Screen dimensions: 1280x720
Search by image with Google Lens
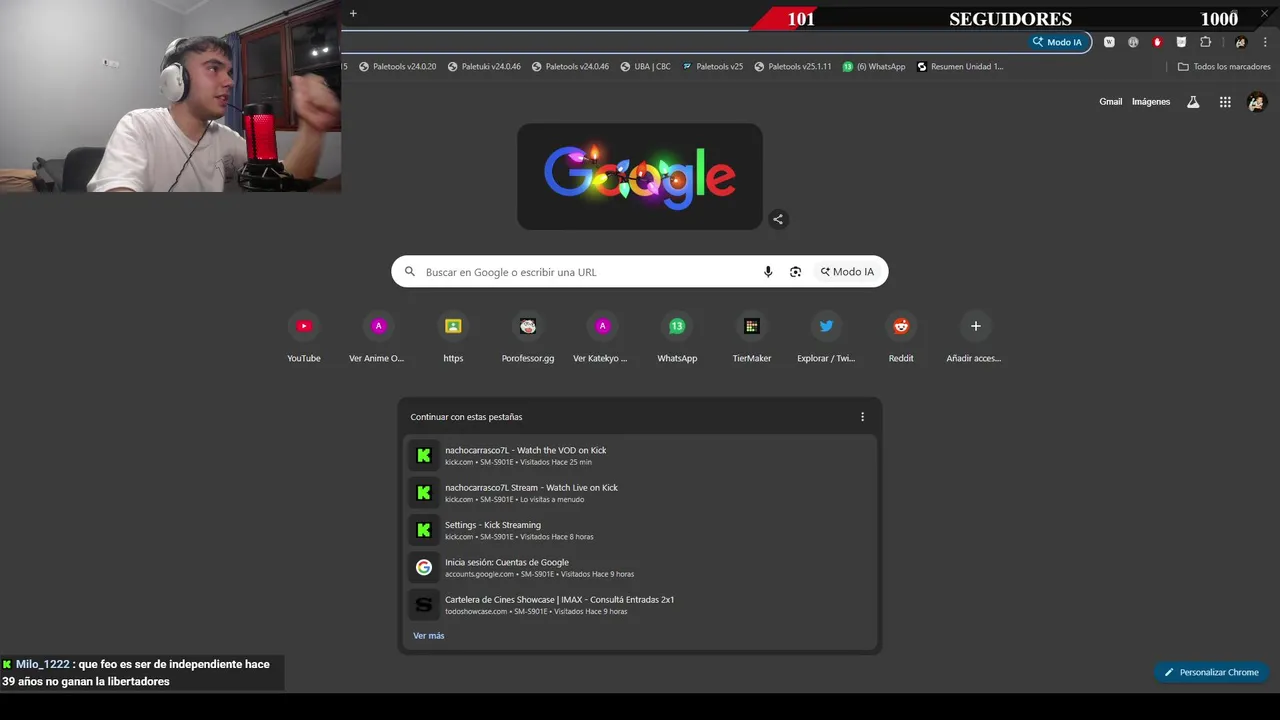point(795,272)
